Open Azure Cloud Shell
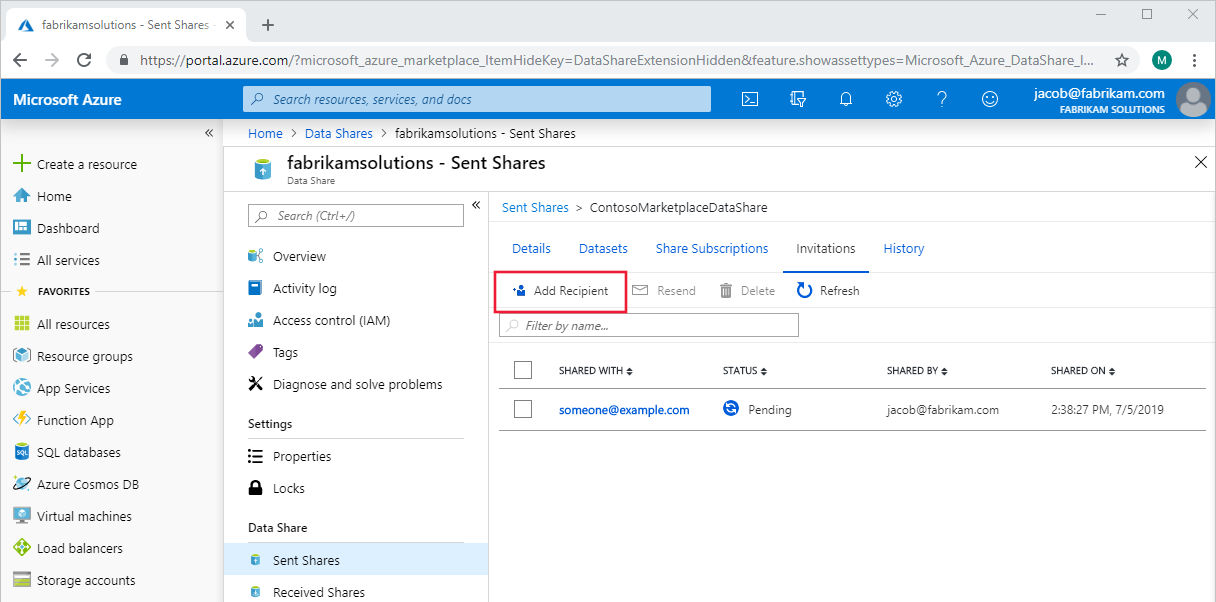Image resolution: width=1216 pixels, height=602 pixels. (x=750, y=99)
